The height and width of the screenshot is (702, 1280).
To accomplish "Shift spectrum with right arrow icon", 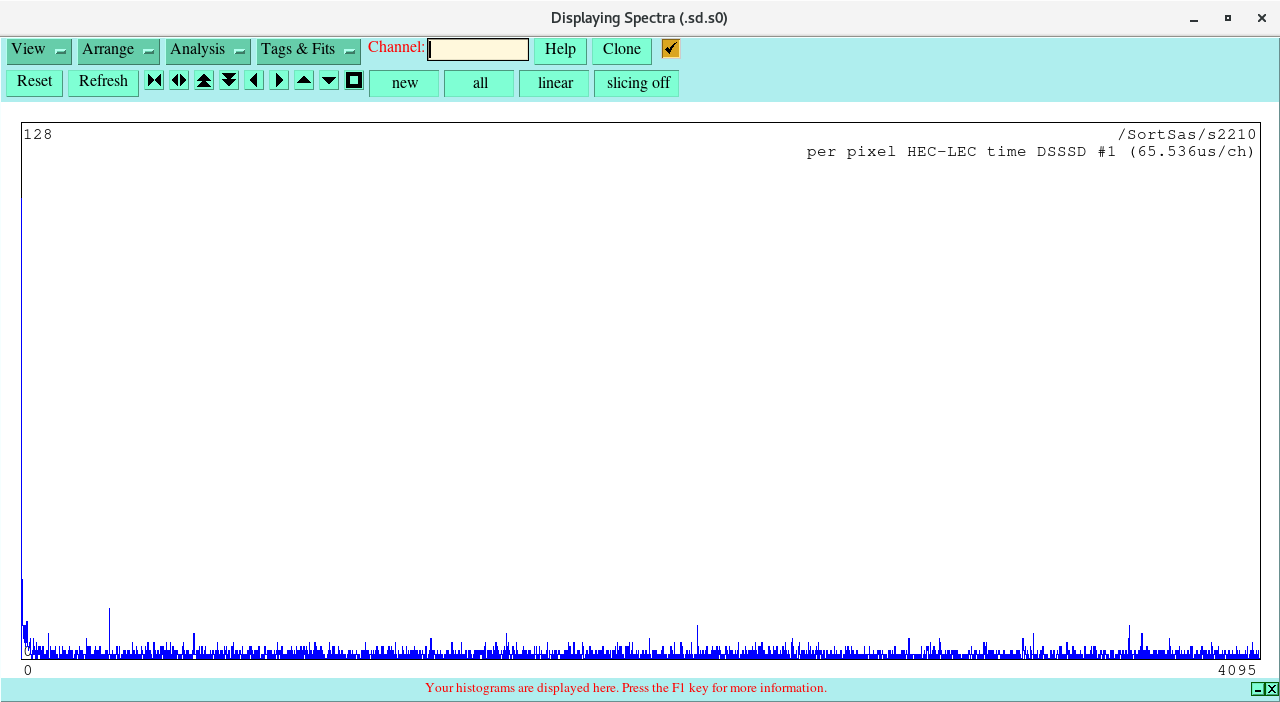I will (279, 80).
